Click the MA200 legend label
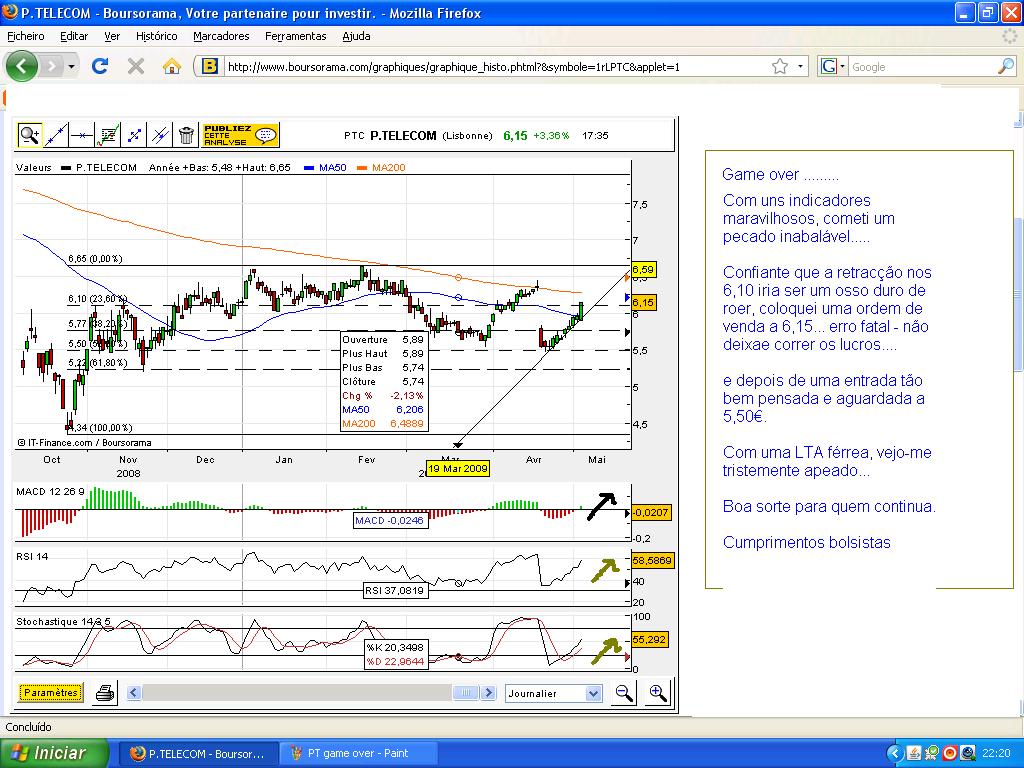The image size is (1024, 768). pyautogui.click(x=389, y=168)
